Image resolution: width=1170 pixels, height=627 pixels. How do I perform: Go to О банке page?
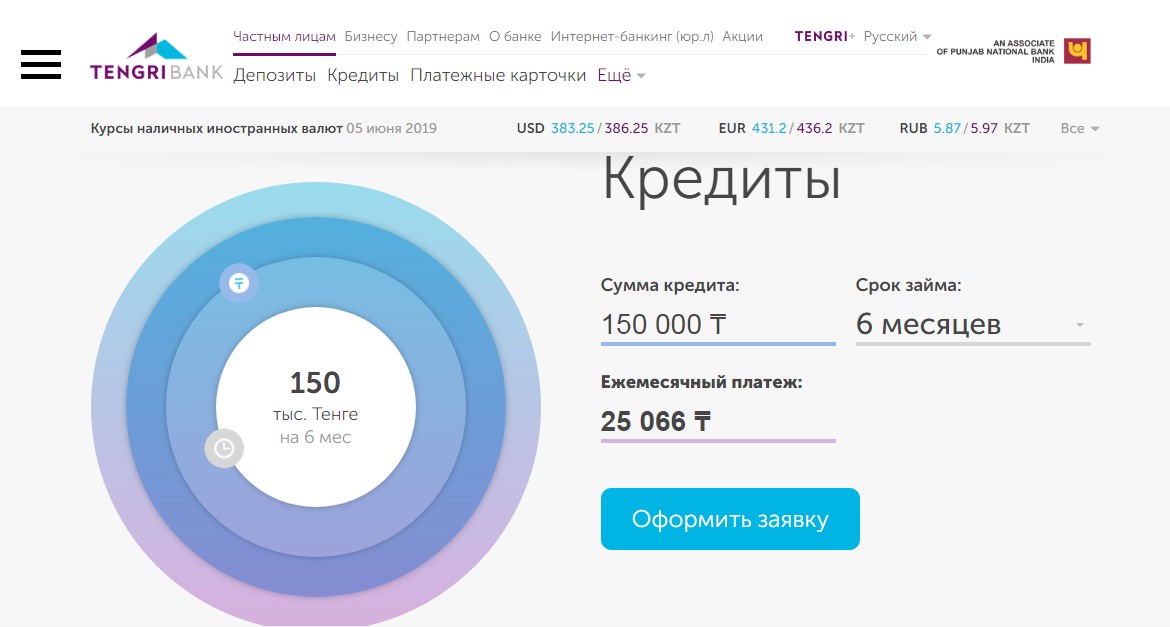click(x=515, y=37)
